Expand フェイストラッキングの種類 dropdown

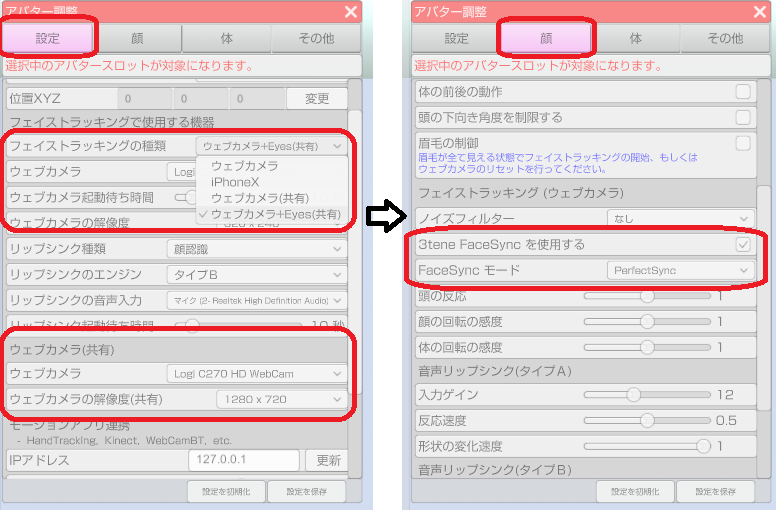tap(271, 146)
